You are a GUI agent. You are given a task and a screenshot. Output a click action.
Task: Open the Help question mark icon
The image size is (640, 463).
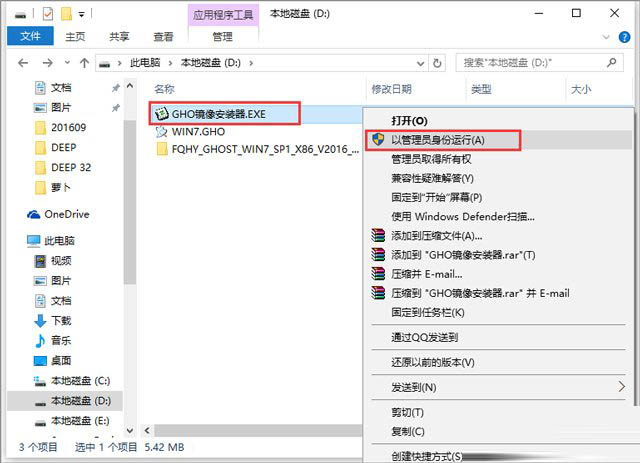[x=624, y=37]
